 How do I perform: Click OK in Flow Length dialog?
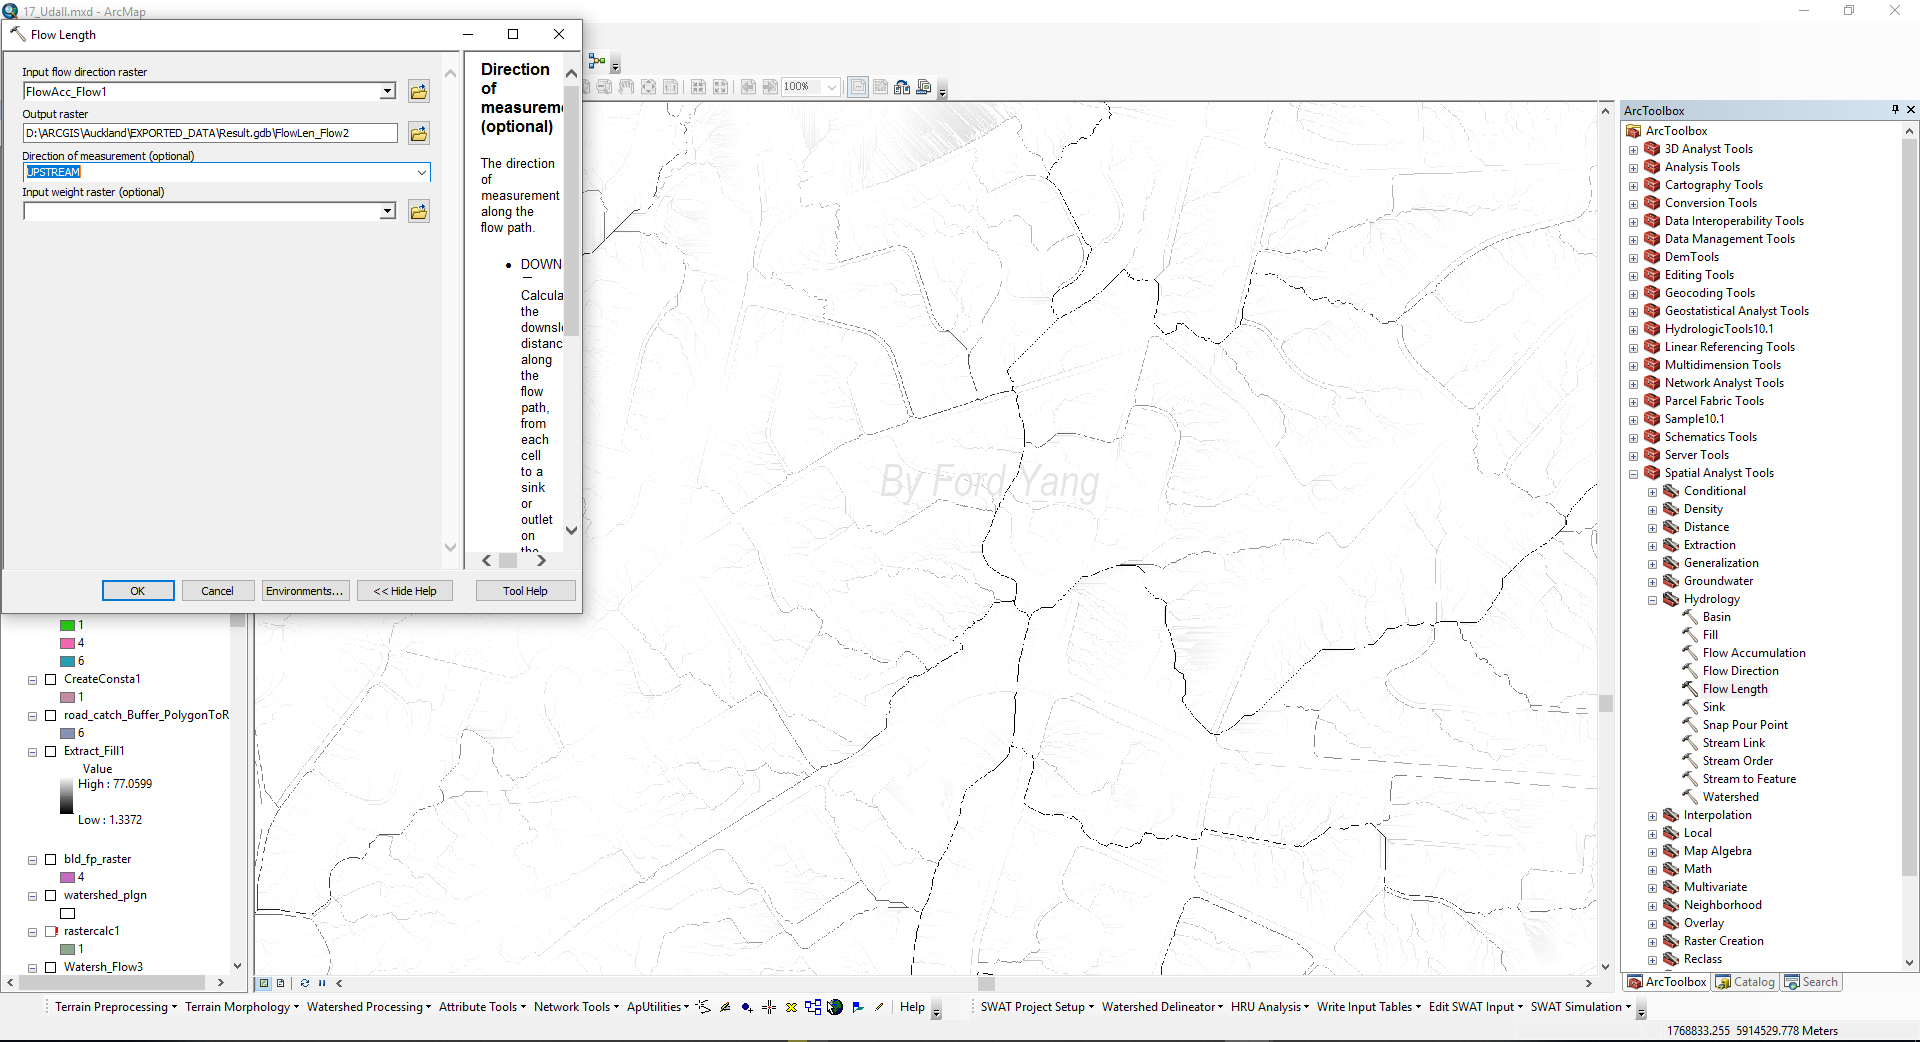(x=138, y=591)
